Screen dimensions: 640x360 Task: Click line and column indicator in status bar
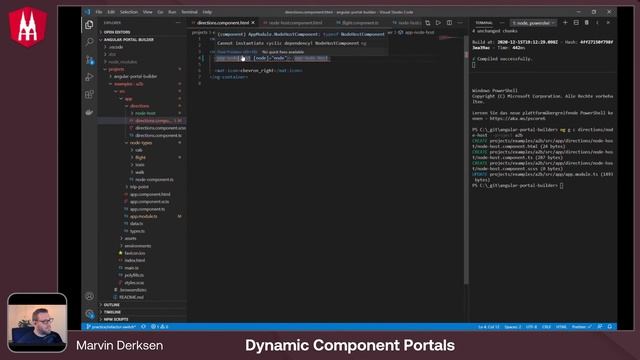tap(489, 327)
